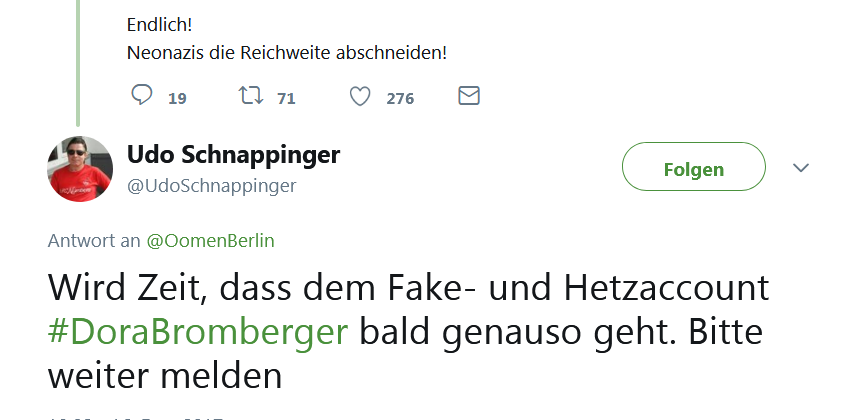Click the retweet count 71
This screenshot has width=856, height=420.
click(286, 98)
